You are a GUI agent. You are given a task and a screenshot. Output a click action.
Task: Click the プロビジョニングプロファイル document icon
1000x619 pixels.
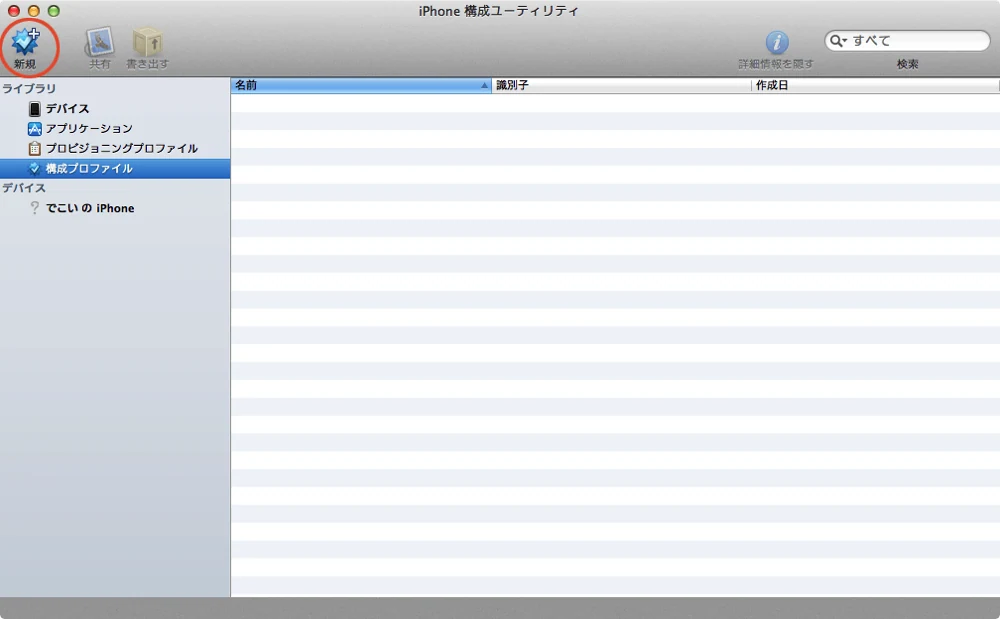tap(34, 149)
